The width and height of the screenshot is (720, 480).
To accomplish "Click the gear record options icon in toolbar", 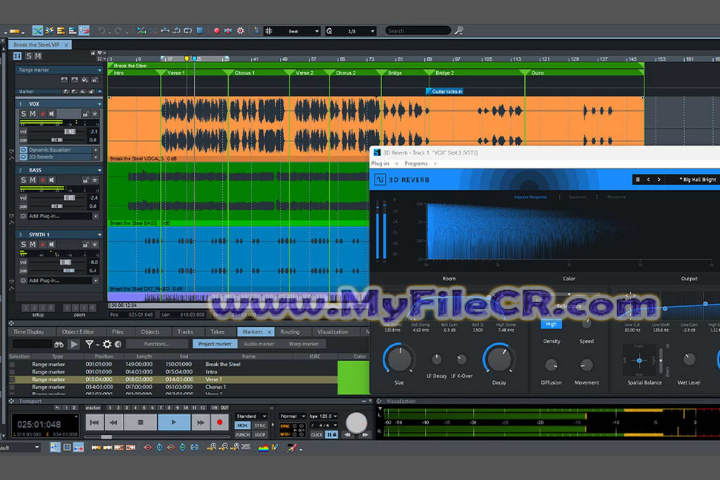I will tap(240, 31).
